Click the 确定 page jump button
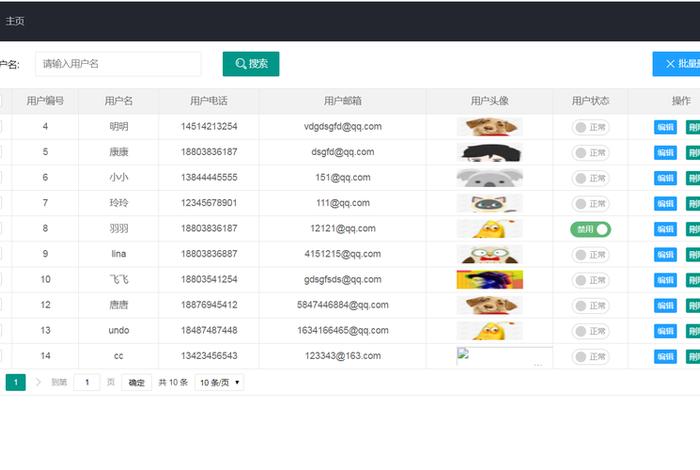This screenshot has width=700, height=470. (x=137, y=383)
